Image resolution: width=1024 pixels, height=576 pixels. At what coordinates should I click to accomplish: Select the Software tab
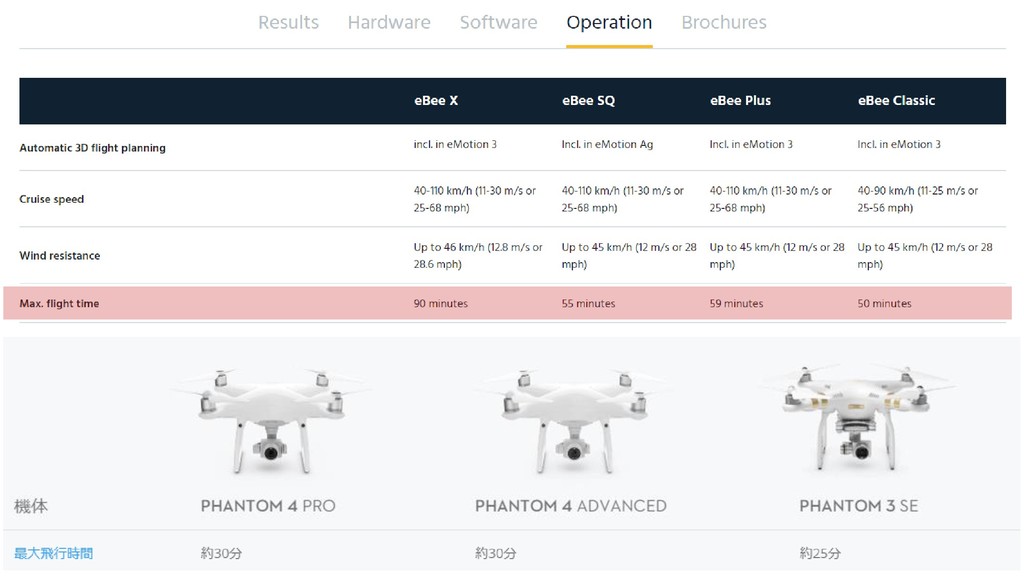tap(498, 22)
